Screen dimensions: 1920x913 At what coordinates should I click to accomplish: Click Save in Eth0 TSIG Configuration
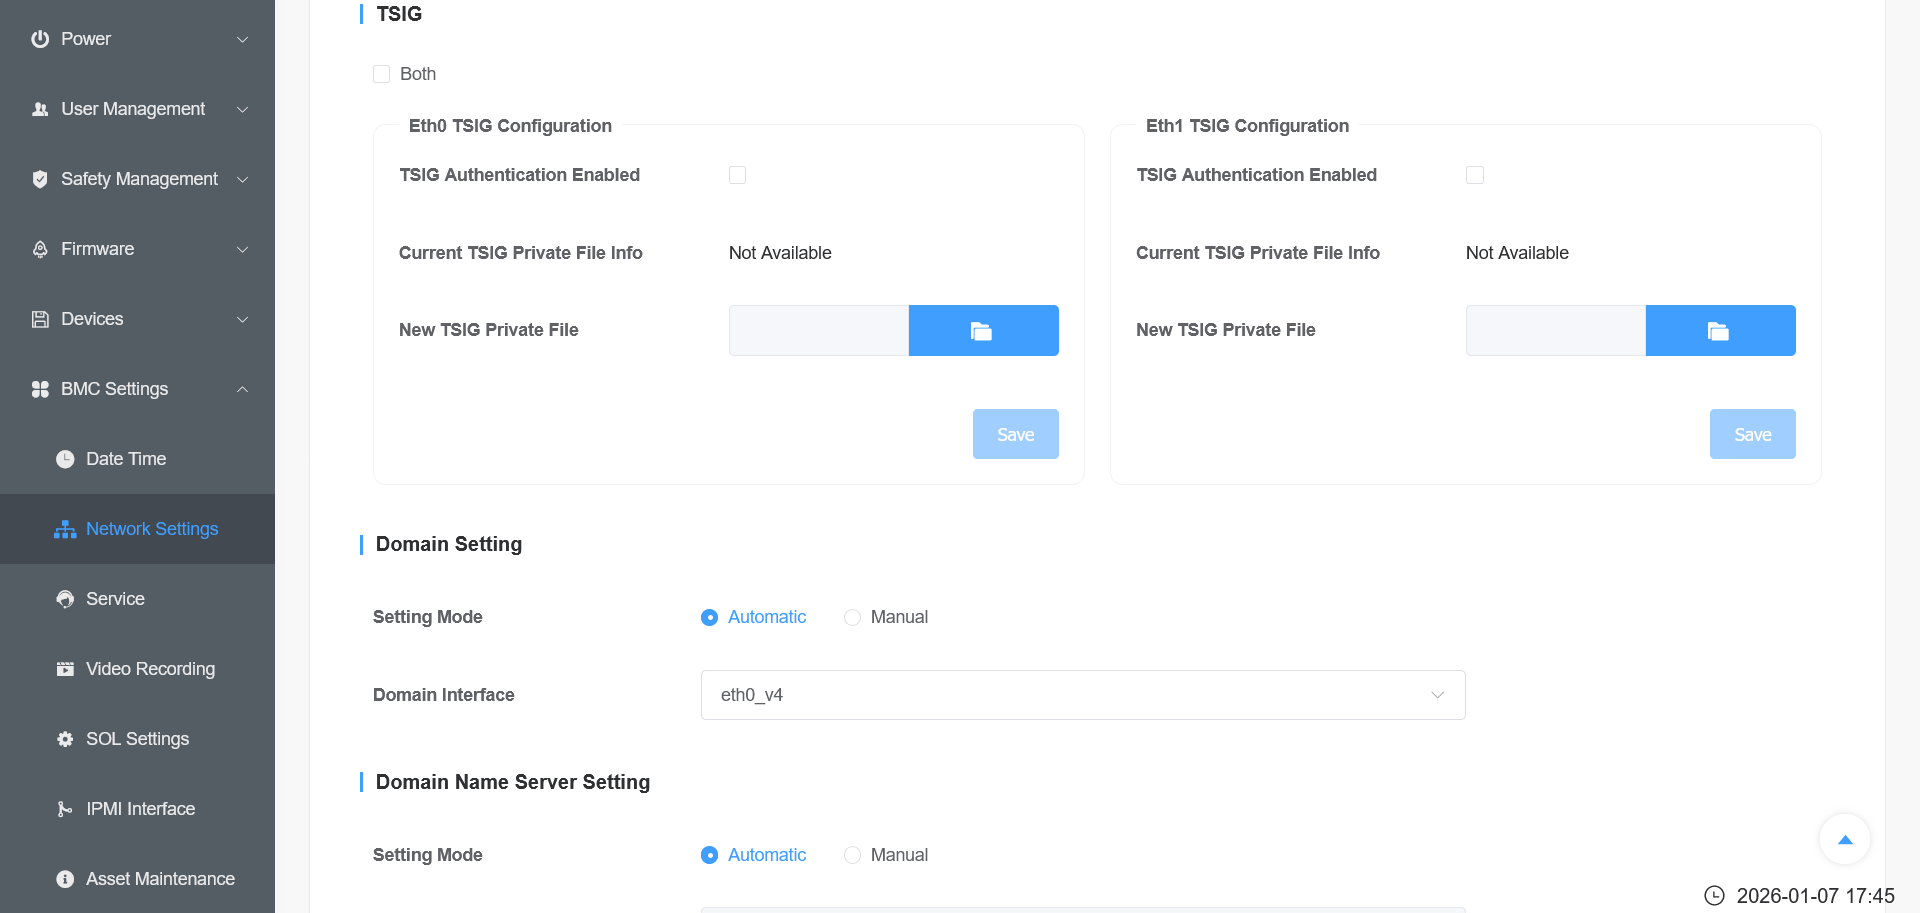pos(1015,434)
